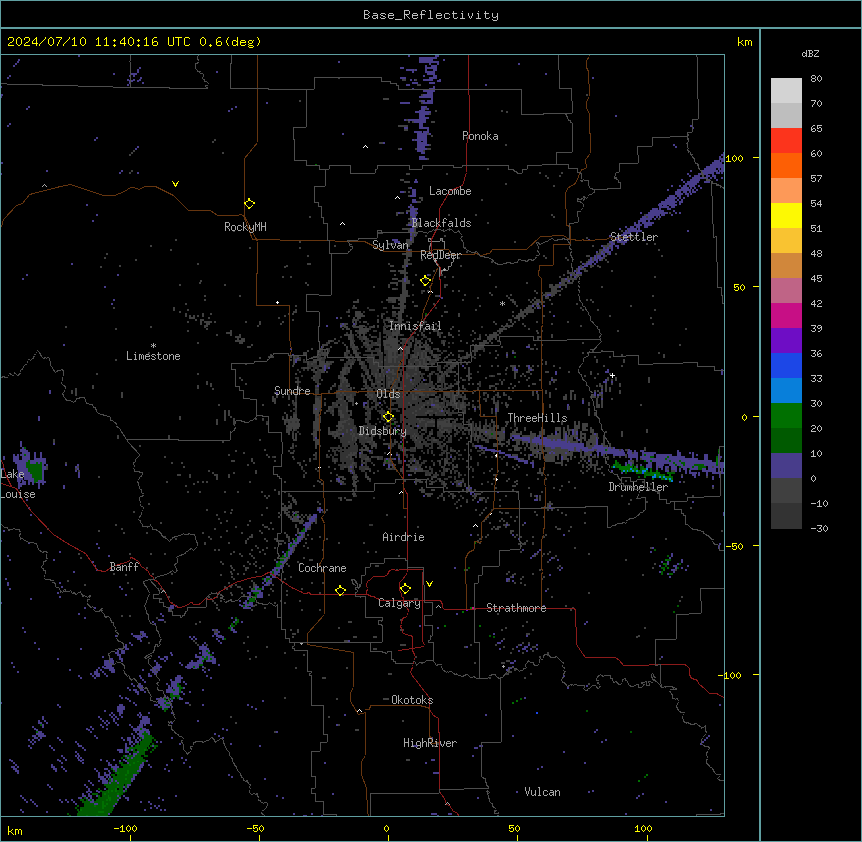Pick the slate purple swatch between 10 and 0

(786, 466)
